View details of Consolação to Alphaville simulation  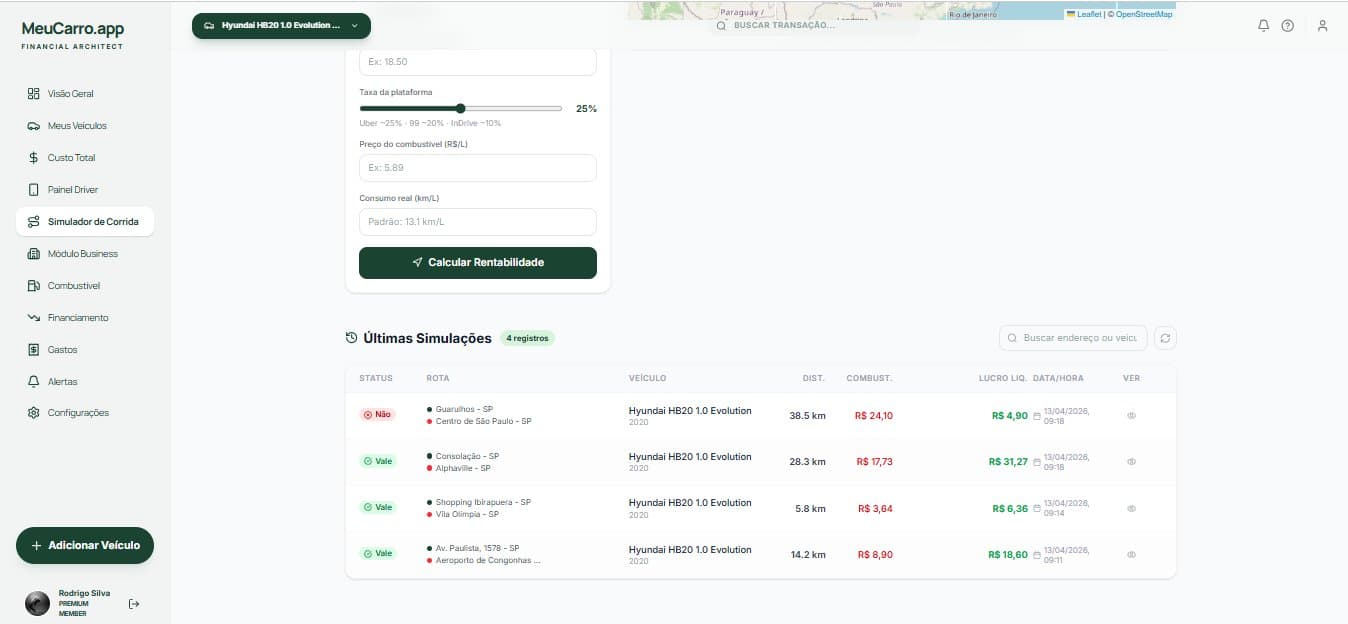pyautogui.click(x=1131, y=462)
